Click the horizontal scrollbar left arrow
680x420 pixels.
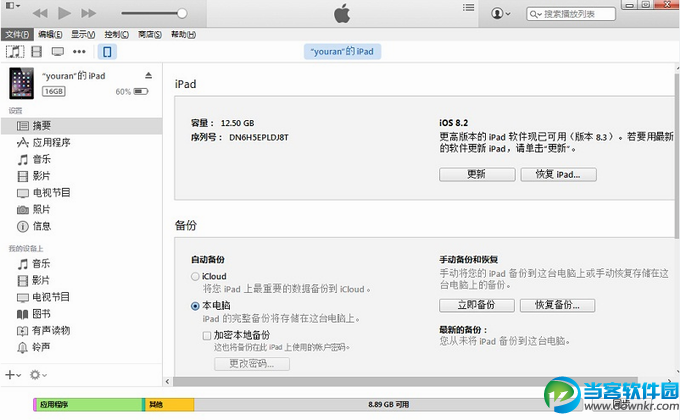pos(168,381)
